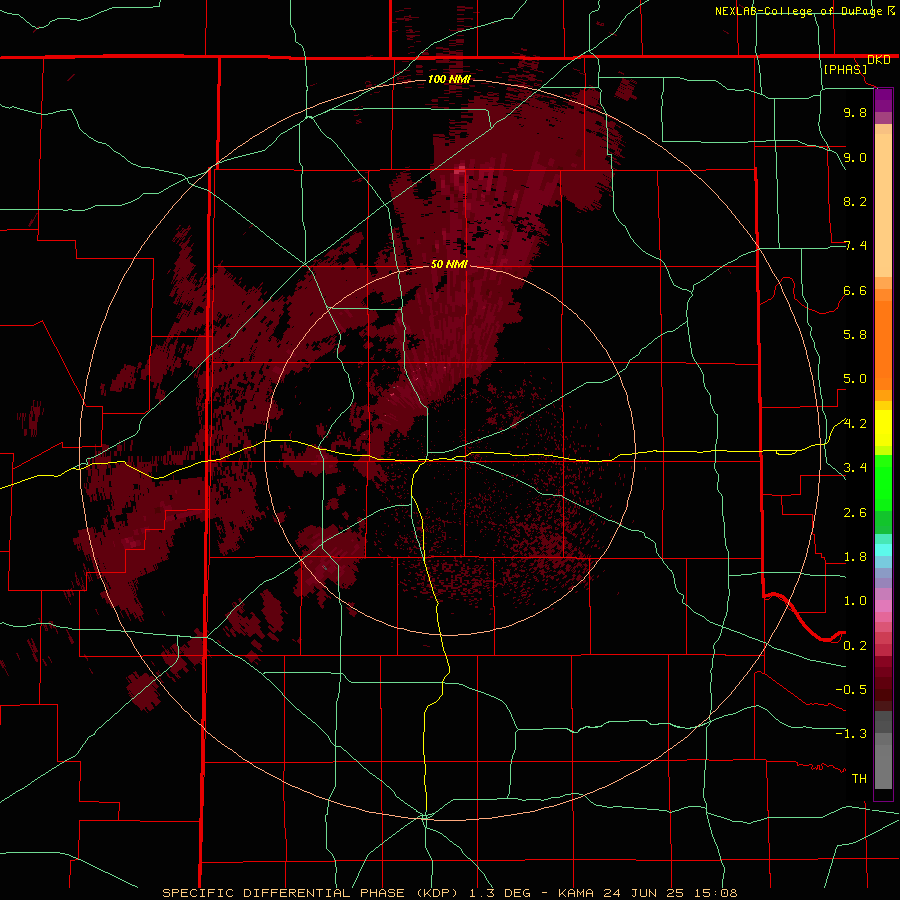This screenshot has height=900, width=900.
Task: Click the 1.0 legend value
Action: pyautogui.click(x=855, y=601)
